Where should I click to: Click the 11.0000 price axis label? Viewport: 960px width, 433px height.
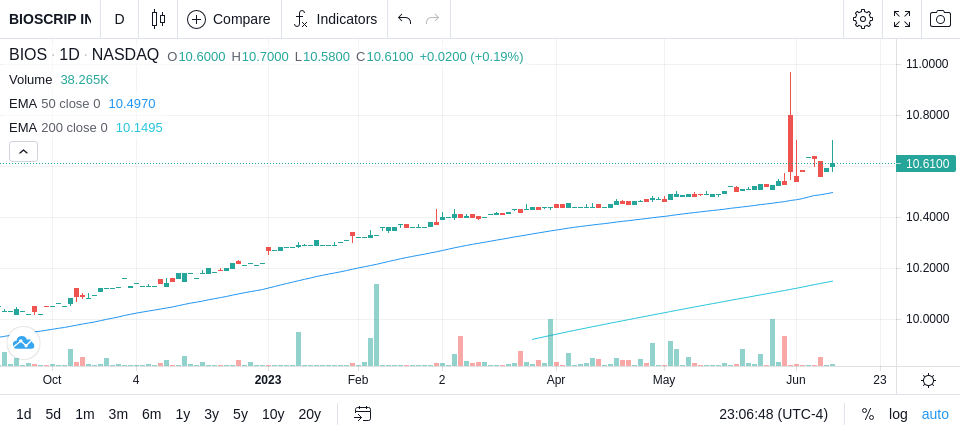[x=928, y=64]
